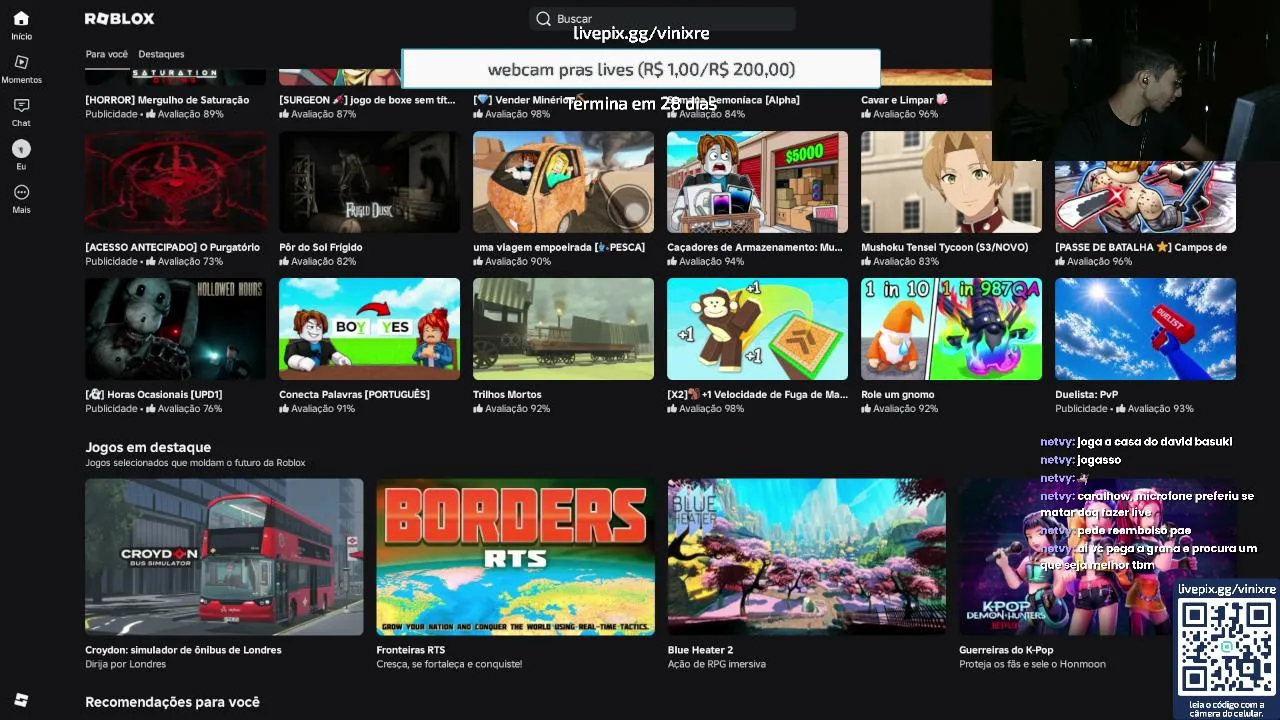Open the Trilhos Mortos train thumbnail
Screen dimensions: 1280x720
[563, 329]
